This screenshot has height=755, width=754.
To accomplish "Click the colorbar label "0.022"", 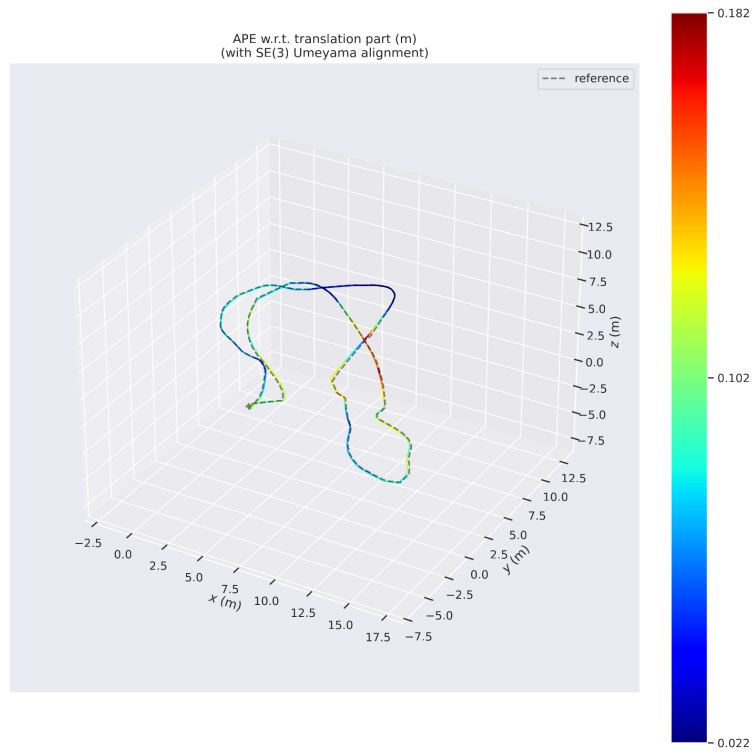I will pyautogui.click(x=733, y=743).
